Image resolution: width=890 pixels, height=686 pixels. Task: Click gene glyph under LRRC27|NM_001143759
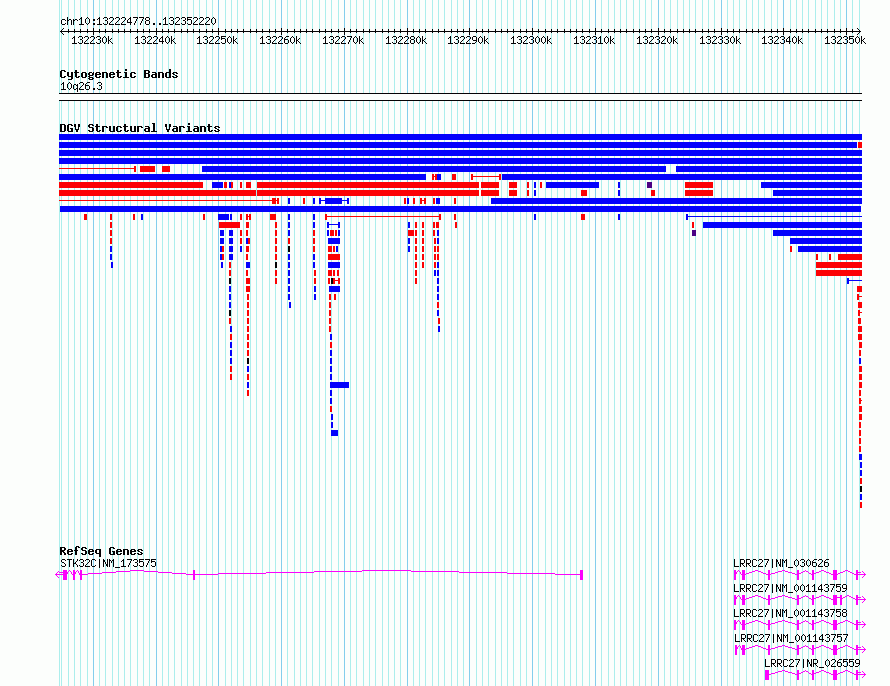800,600
